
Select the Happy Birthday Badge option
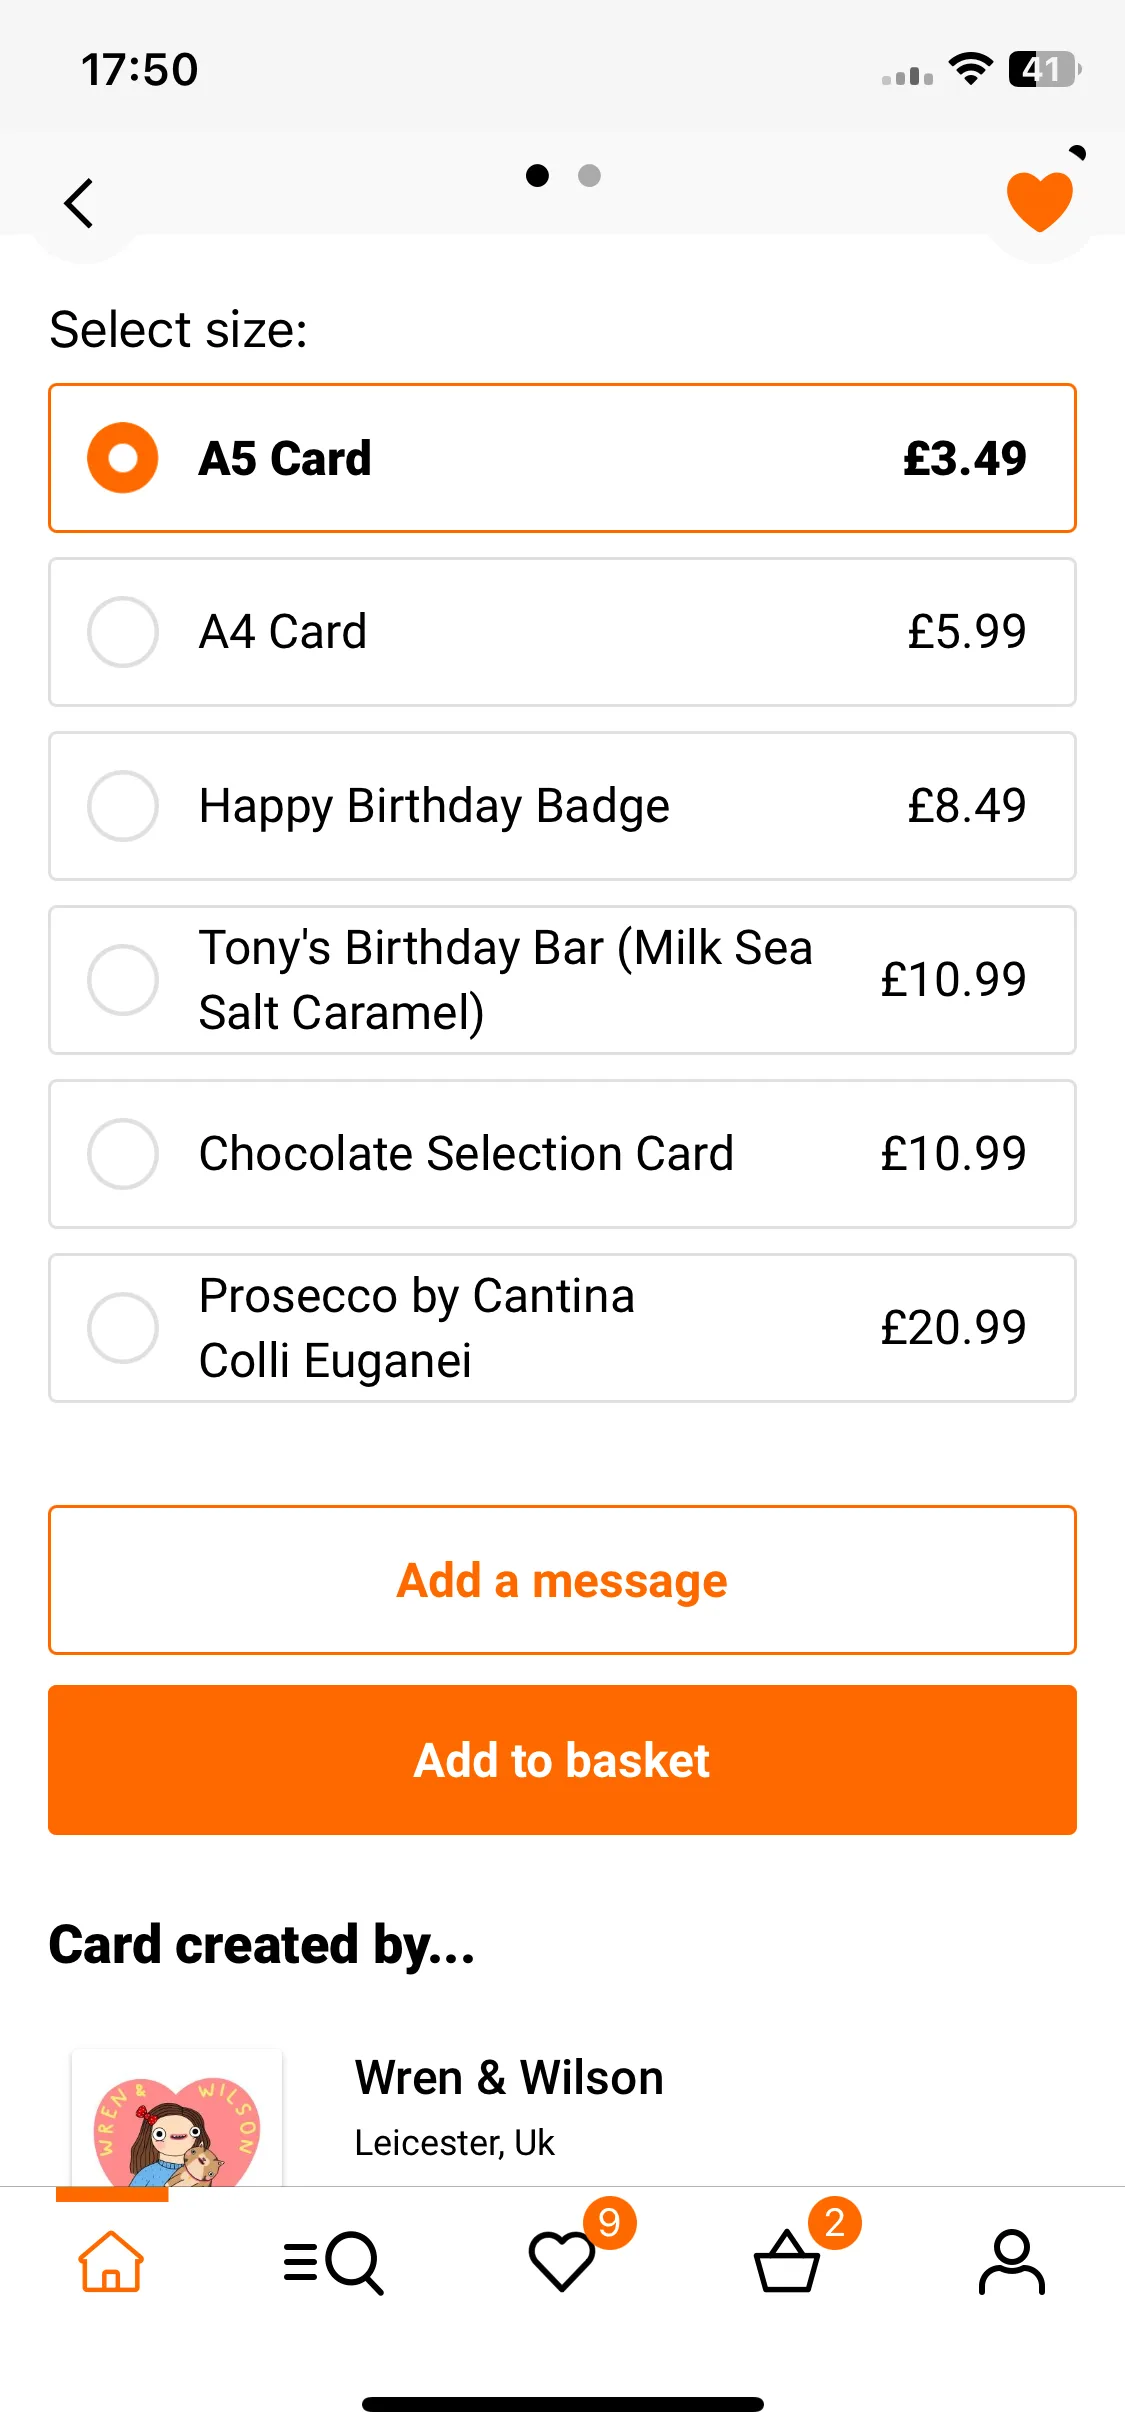pyautogui.click(x=562, y=806)
